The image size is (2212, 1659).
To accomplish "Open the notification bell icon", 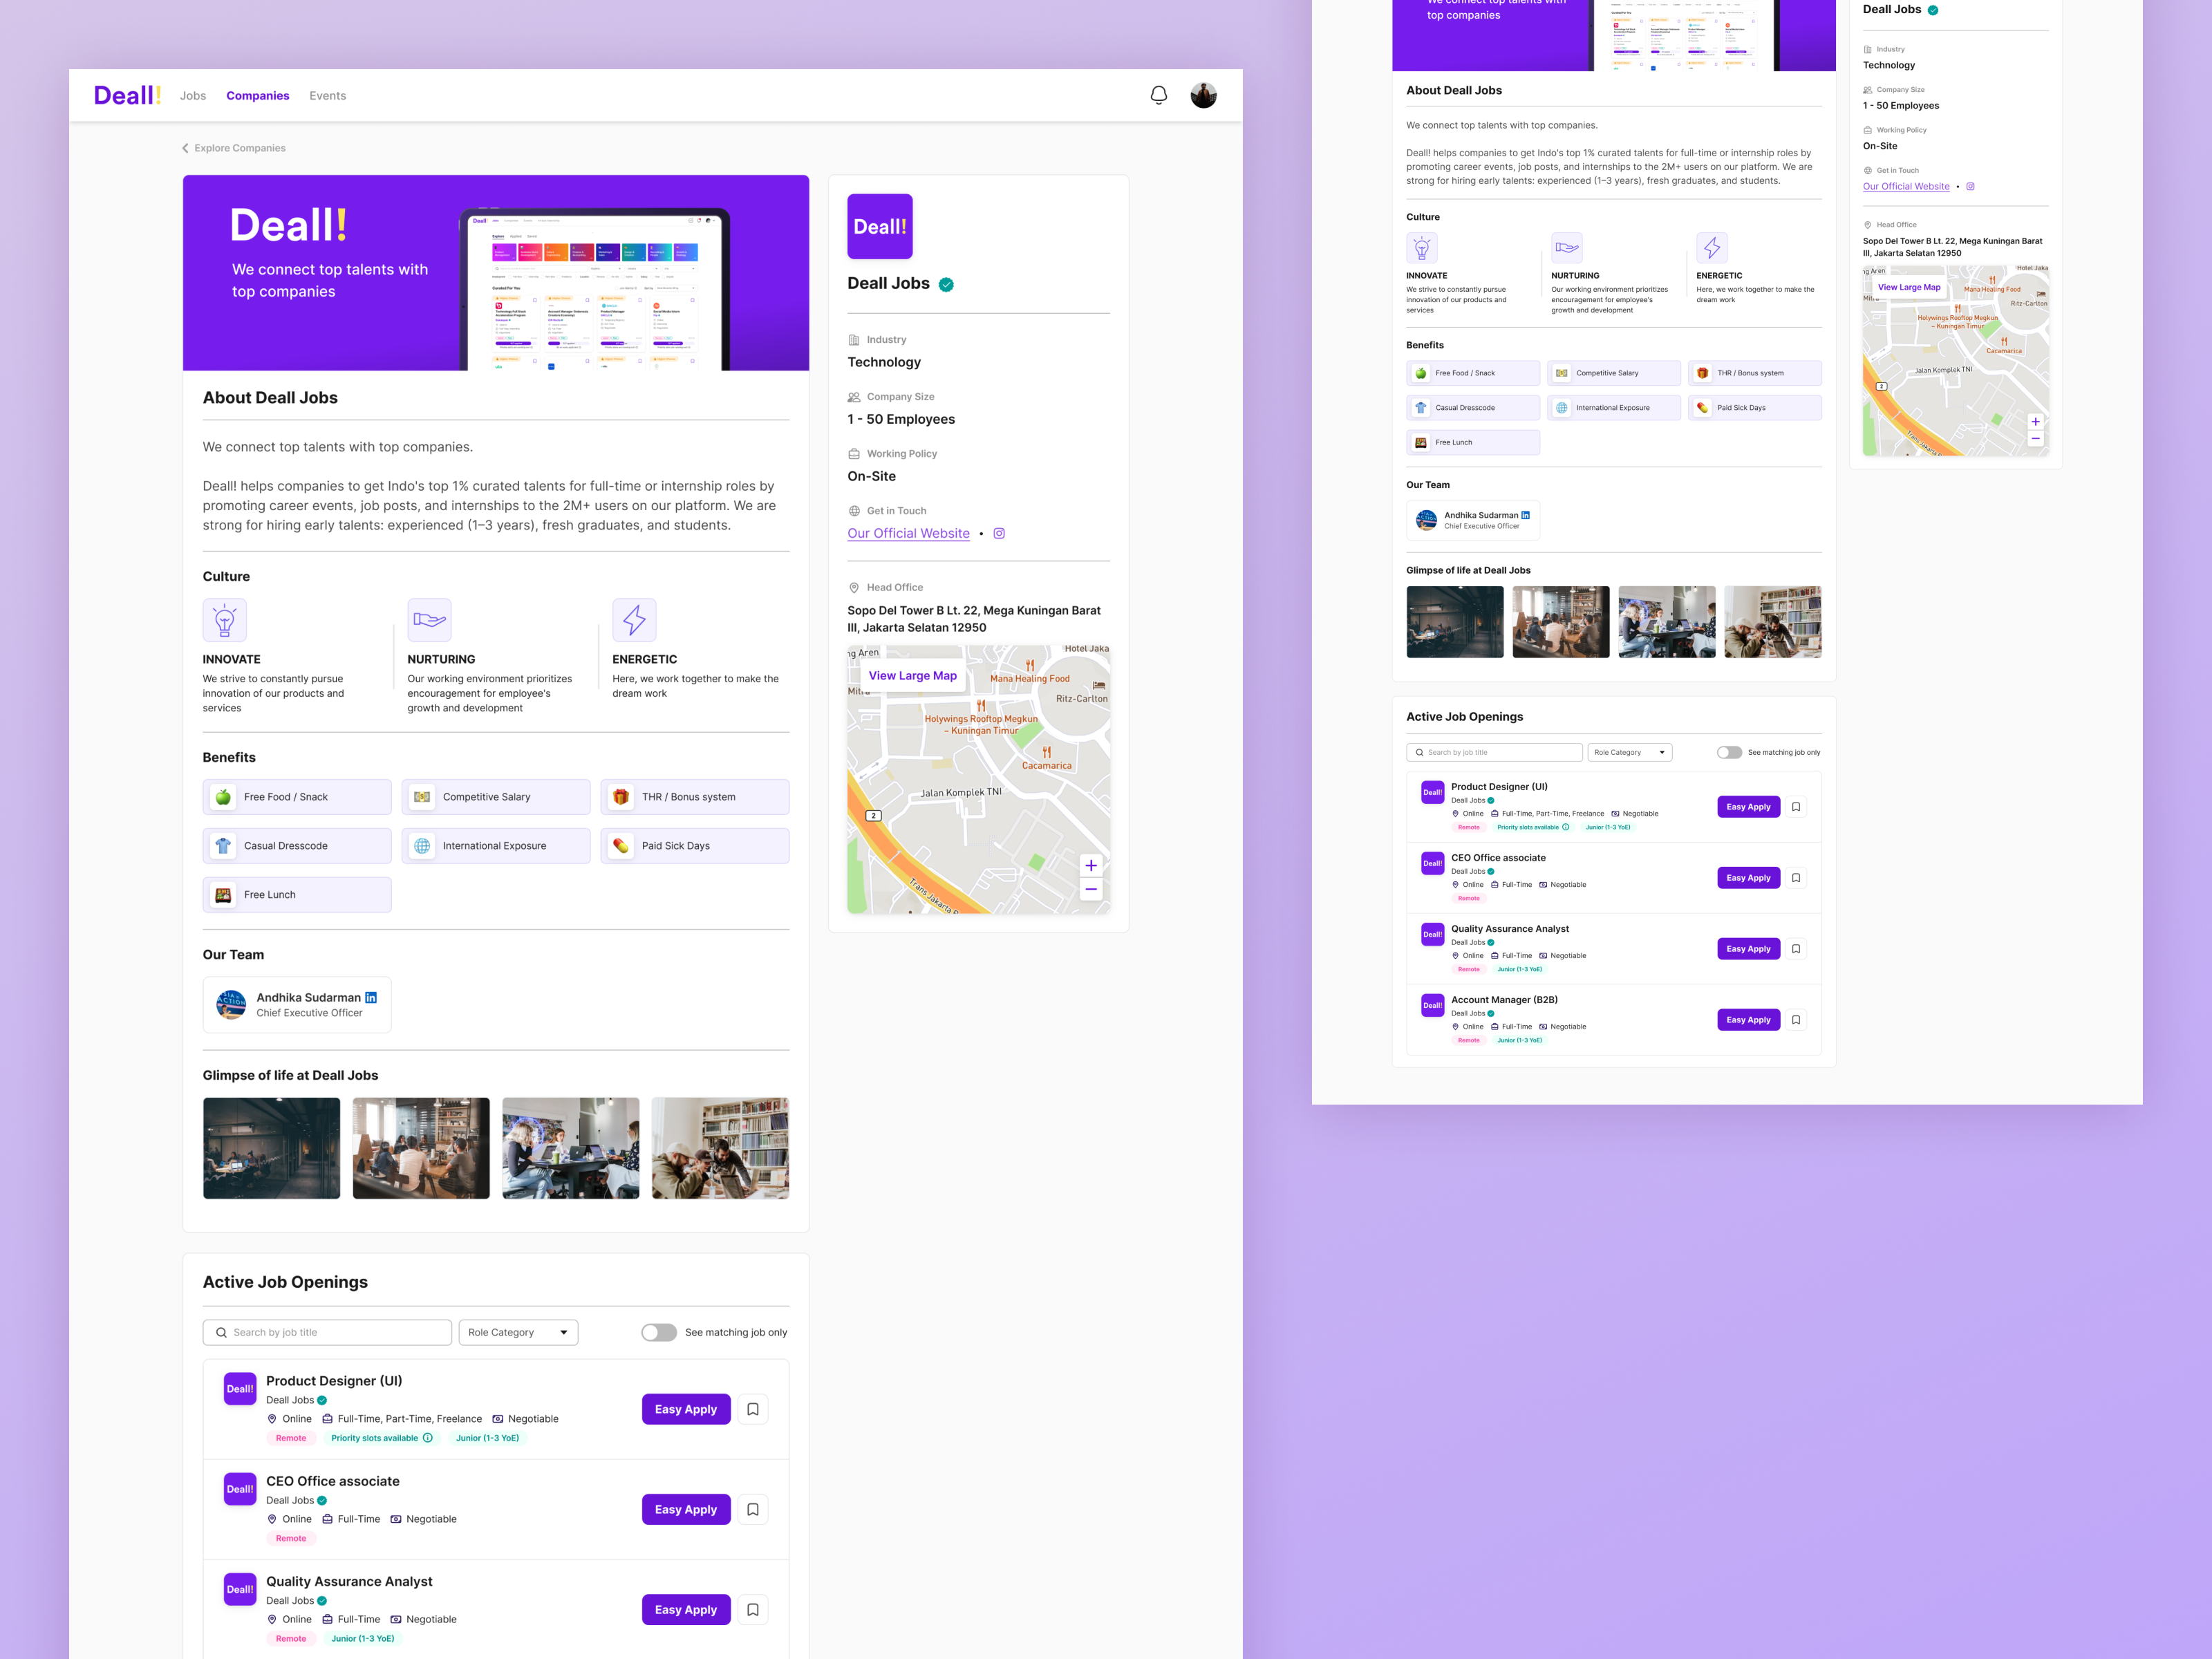I will point(1158,96).
